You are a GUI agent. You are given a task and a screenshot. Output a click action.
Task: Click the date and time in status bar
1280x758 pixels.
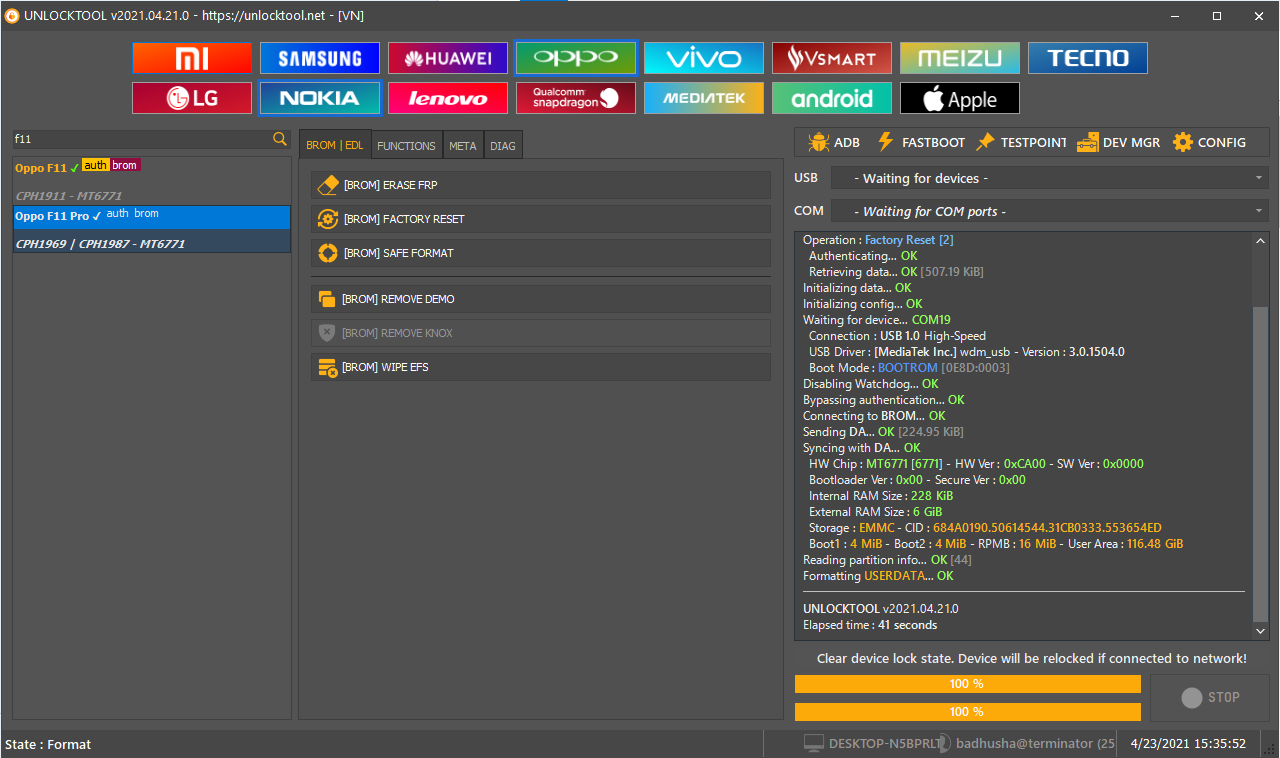tap(1188, 744)
